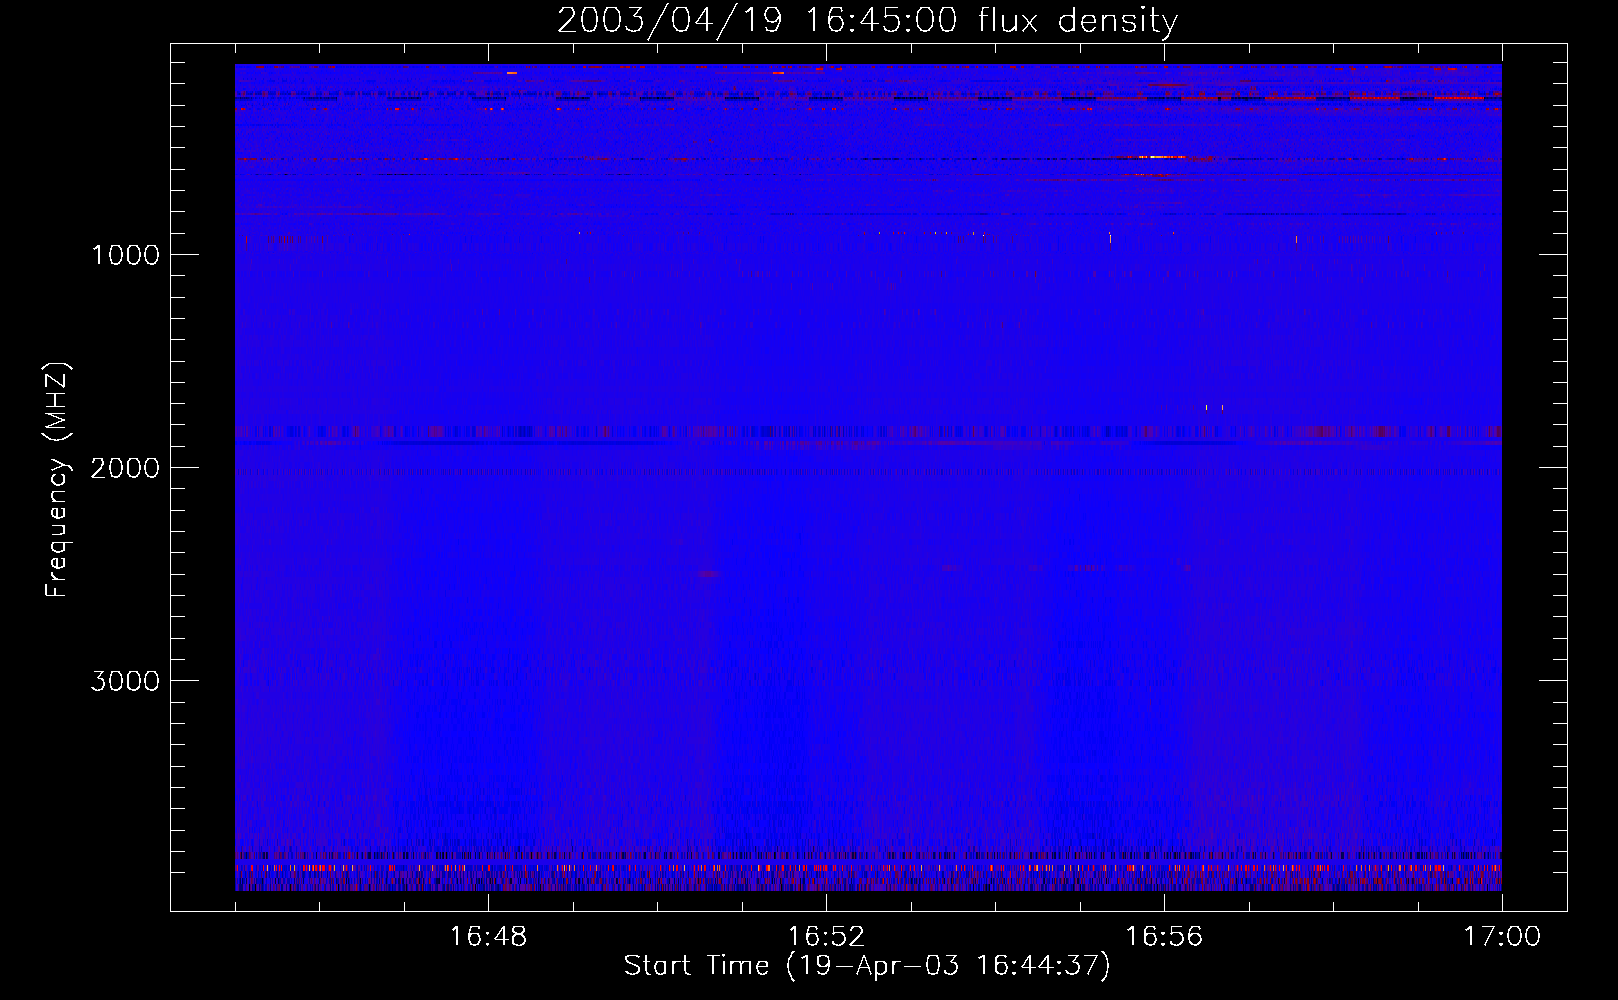Image resolution: width=1618 pixels, height=1000 pixels.
Task: Click the 3000 frequency tick label
Action: [125, 681]
